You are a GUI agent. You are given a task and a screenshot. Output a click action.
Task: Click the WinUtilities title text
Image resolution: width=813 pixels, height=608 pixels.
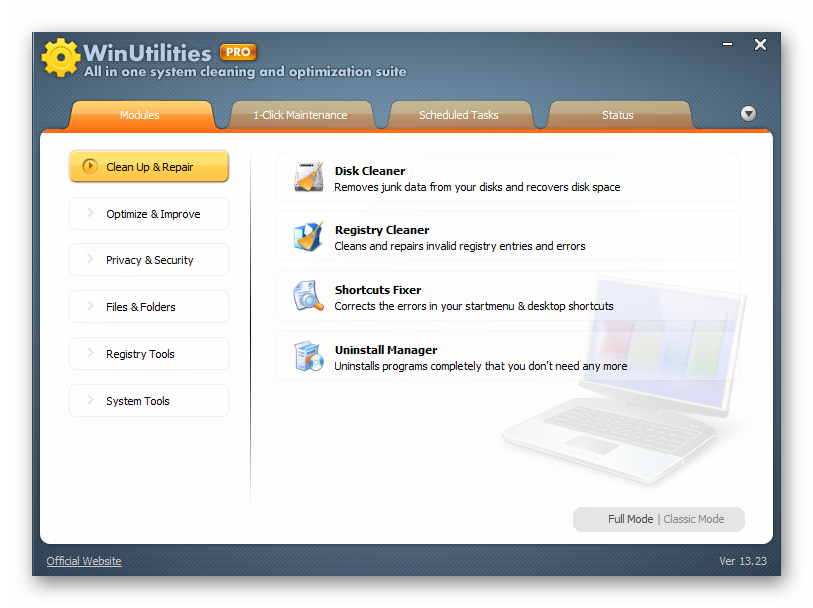147,53
